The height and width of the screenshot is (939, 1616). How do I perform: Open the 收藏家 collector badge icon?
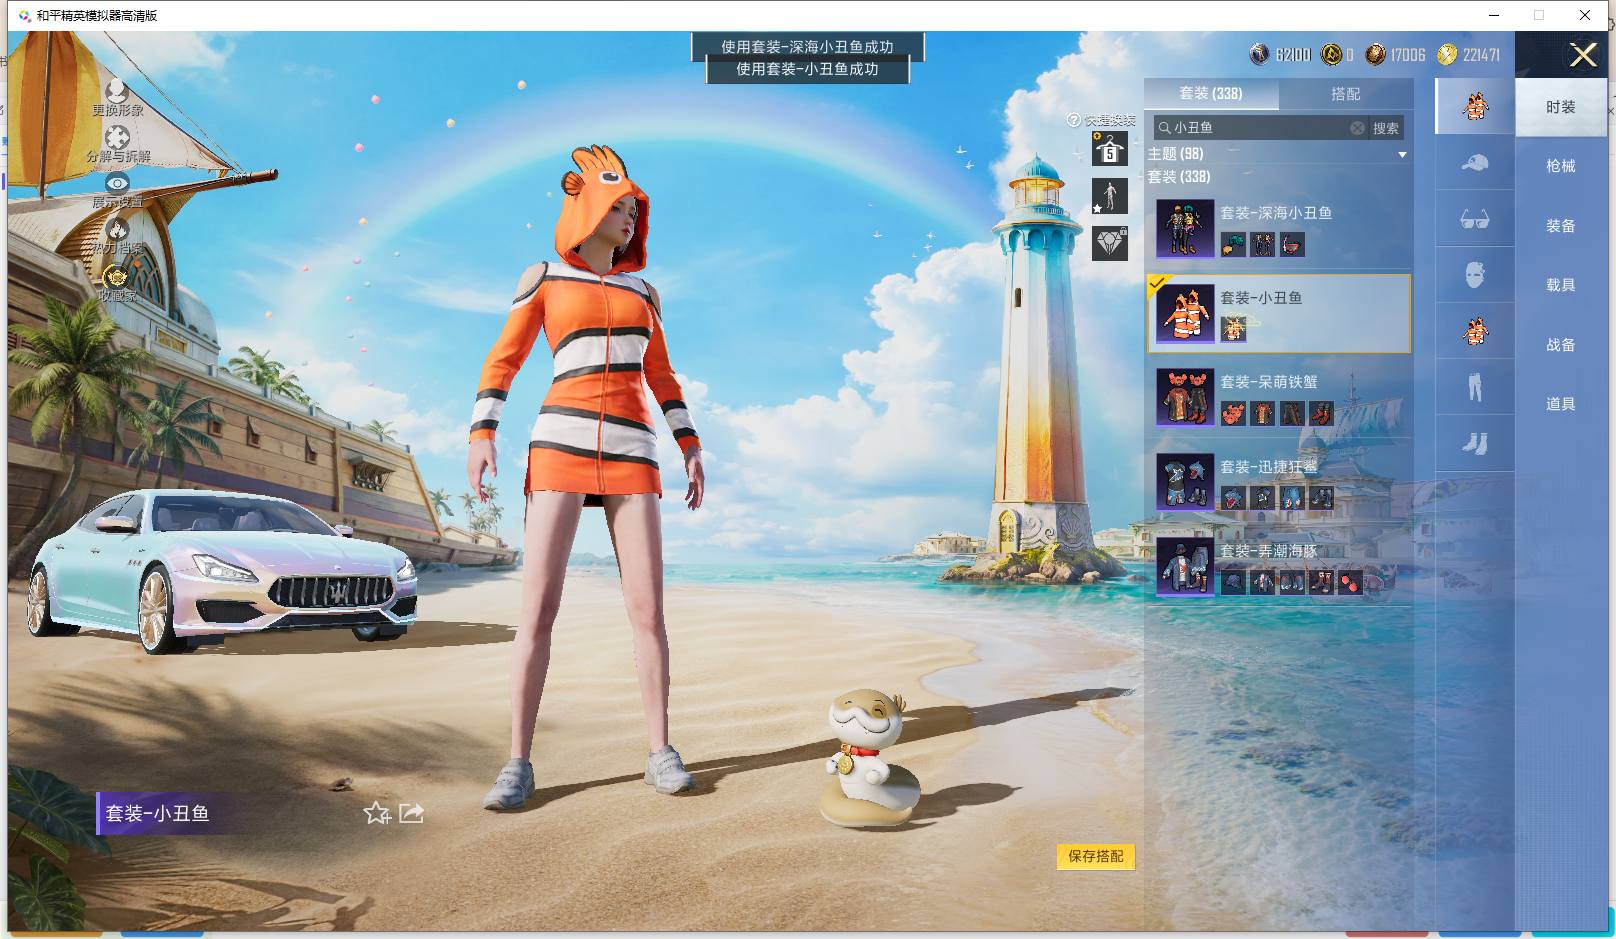click(117, 276)
